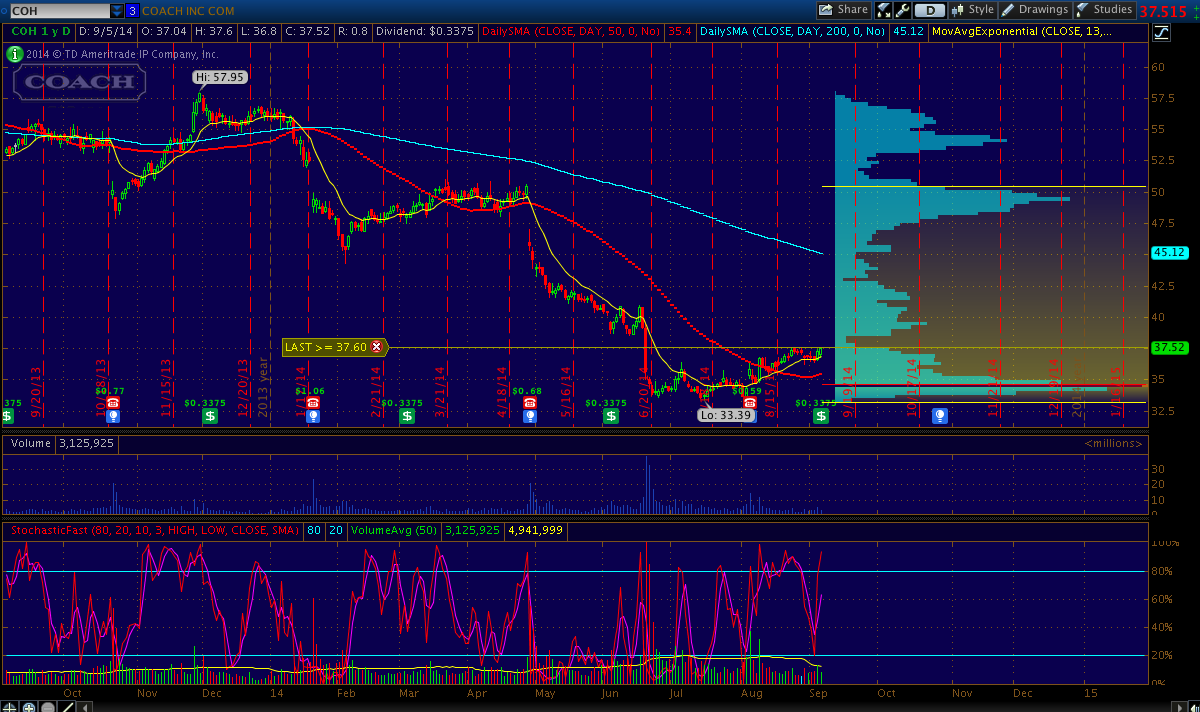Toggle the curve icon at chart's top right
The image size is (1200, 712).
(x=1160, y=32)
